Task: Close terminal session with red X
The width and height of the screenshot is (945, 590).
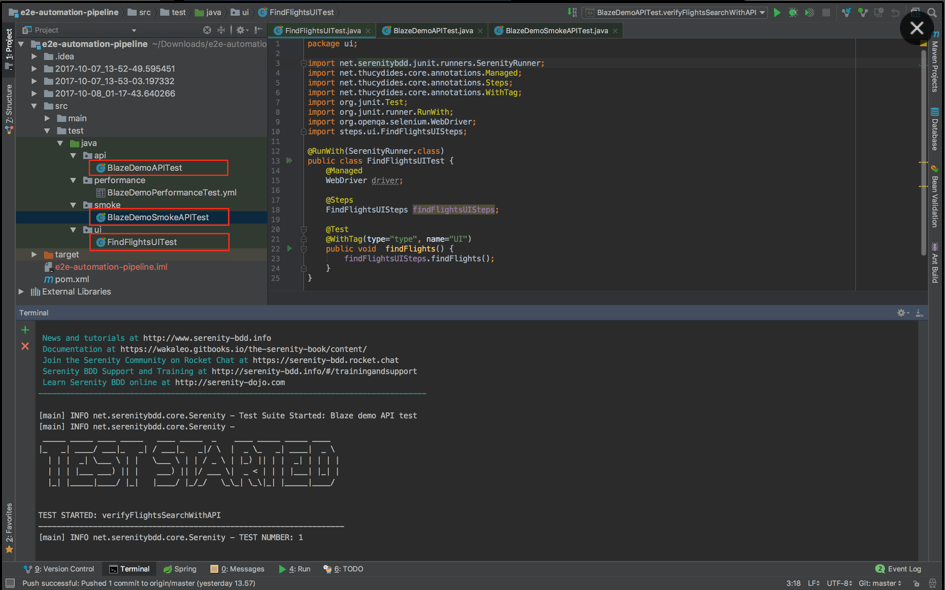Action: tap(25, 346)
